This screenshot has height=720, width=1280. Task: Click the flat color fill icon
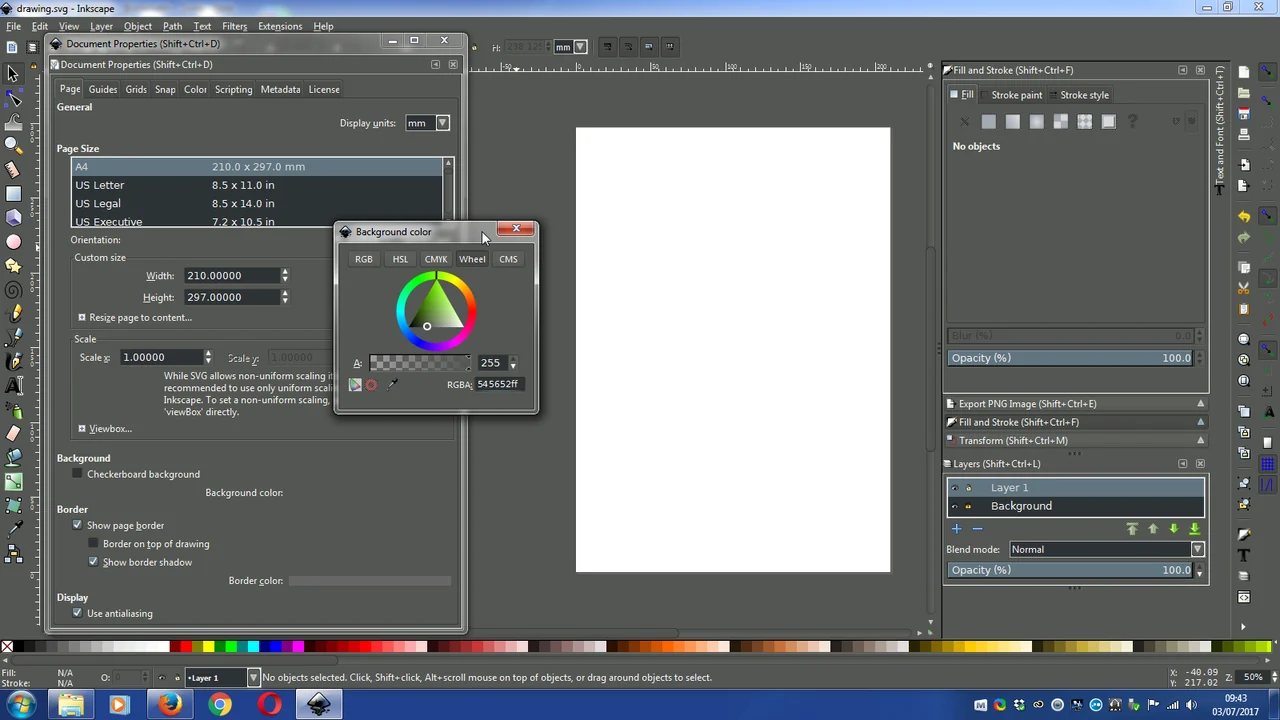pyautogui.click(x=989, y=121)
